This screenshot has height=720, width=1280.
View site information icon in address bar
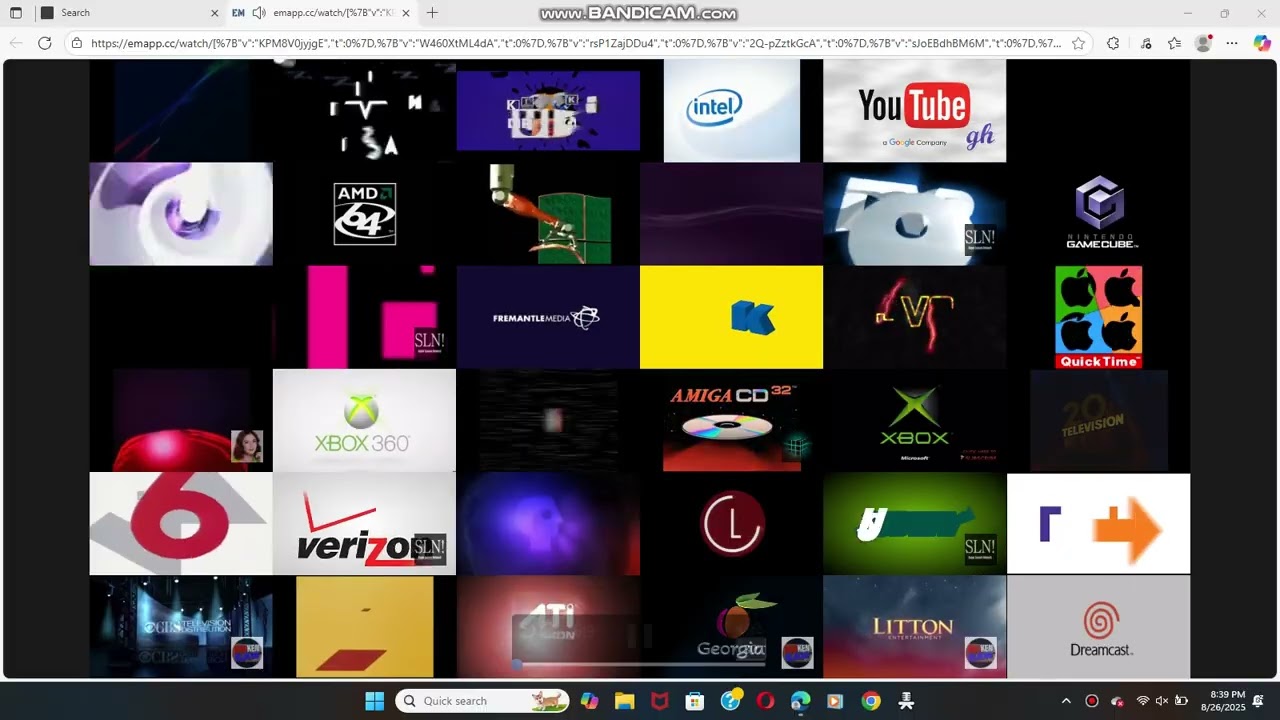[x=77, y=43]
